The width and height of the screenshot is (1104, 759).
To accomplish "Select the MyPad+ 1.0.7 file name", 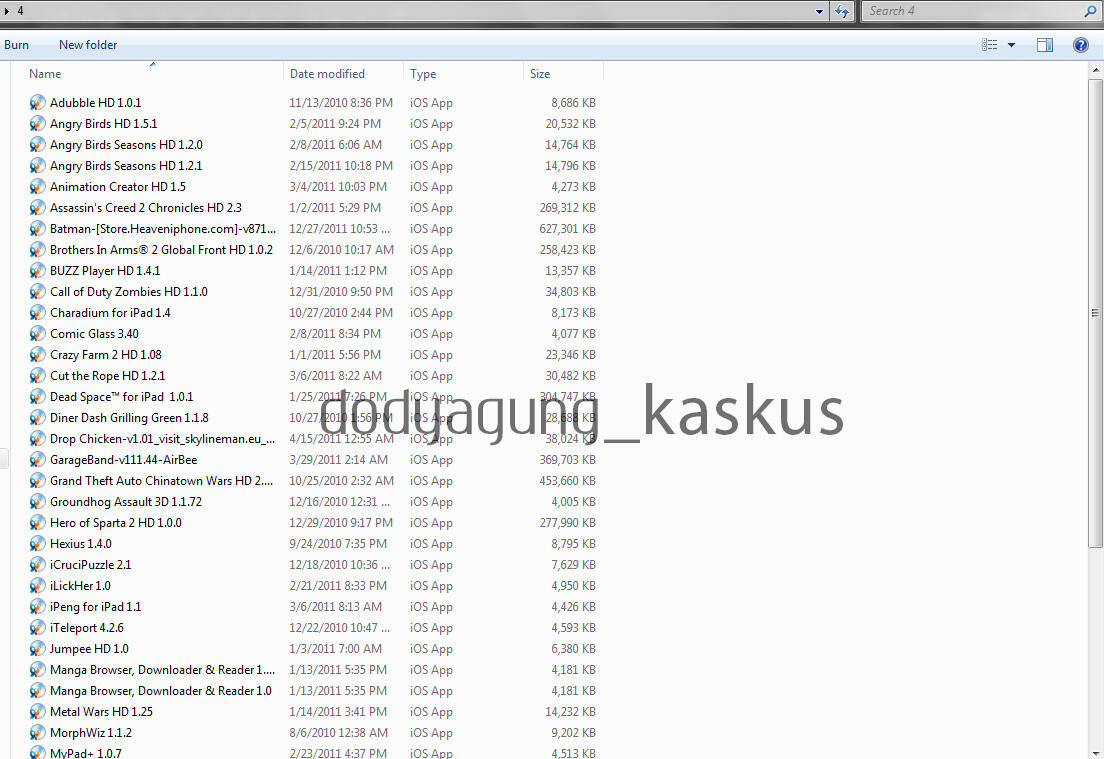I will click(86, 753).
